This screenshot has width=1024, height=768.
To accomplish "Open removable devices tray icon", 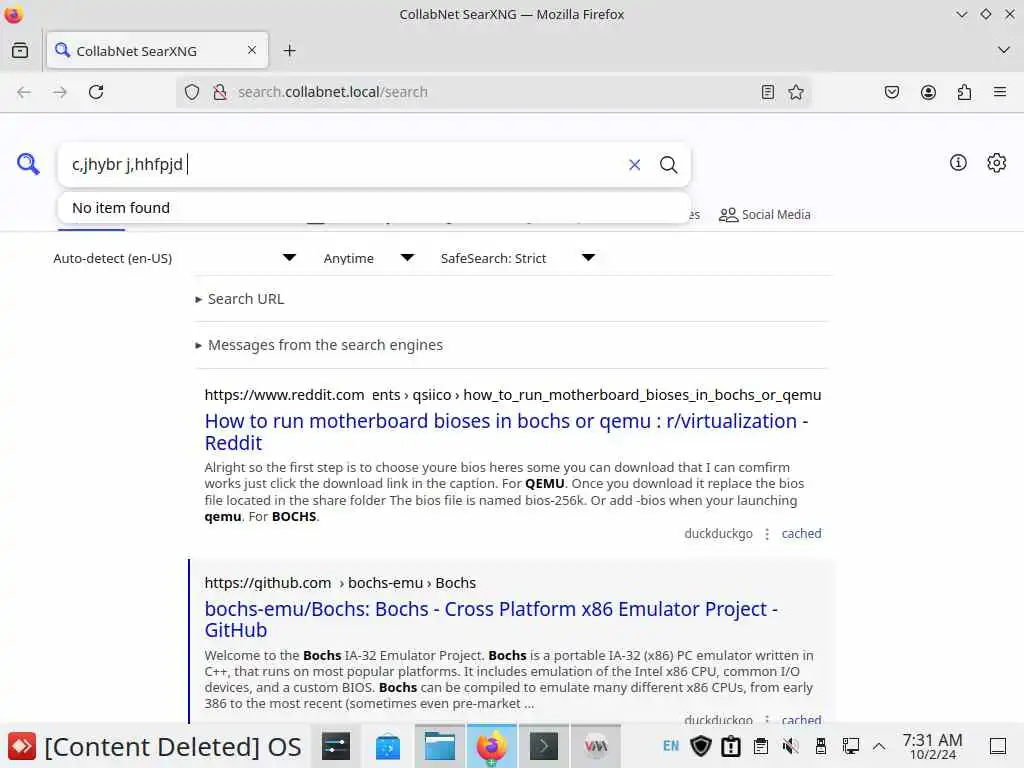I will coord(821,746).
